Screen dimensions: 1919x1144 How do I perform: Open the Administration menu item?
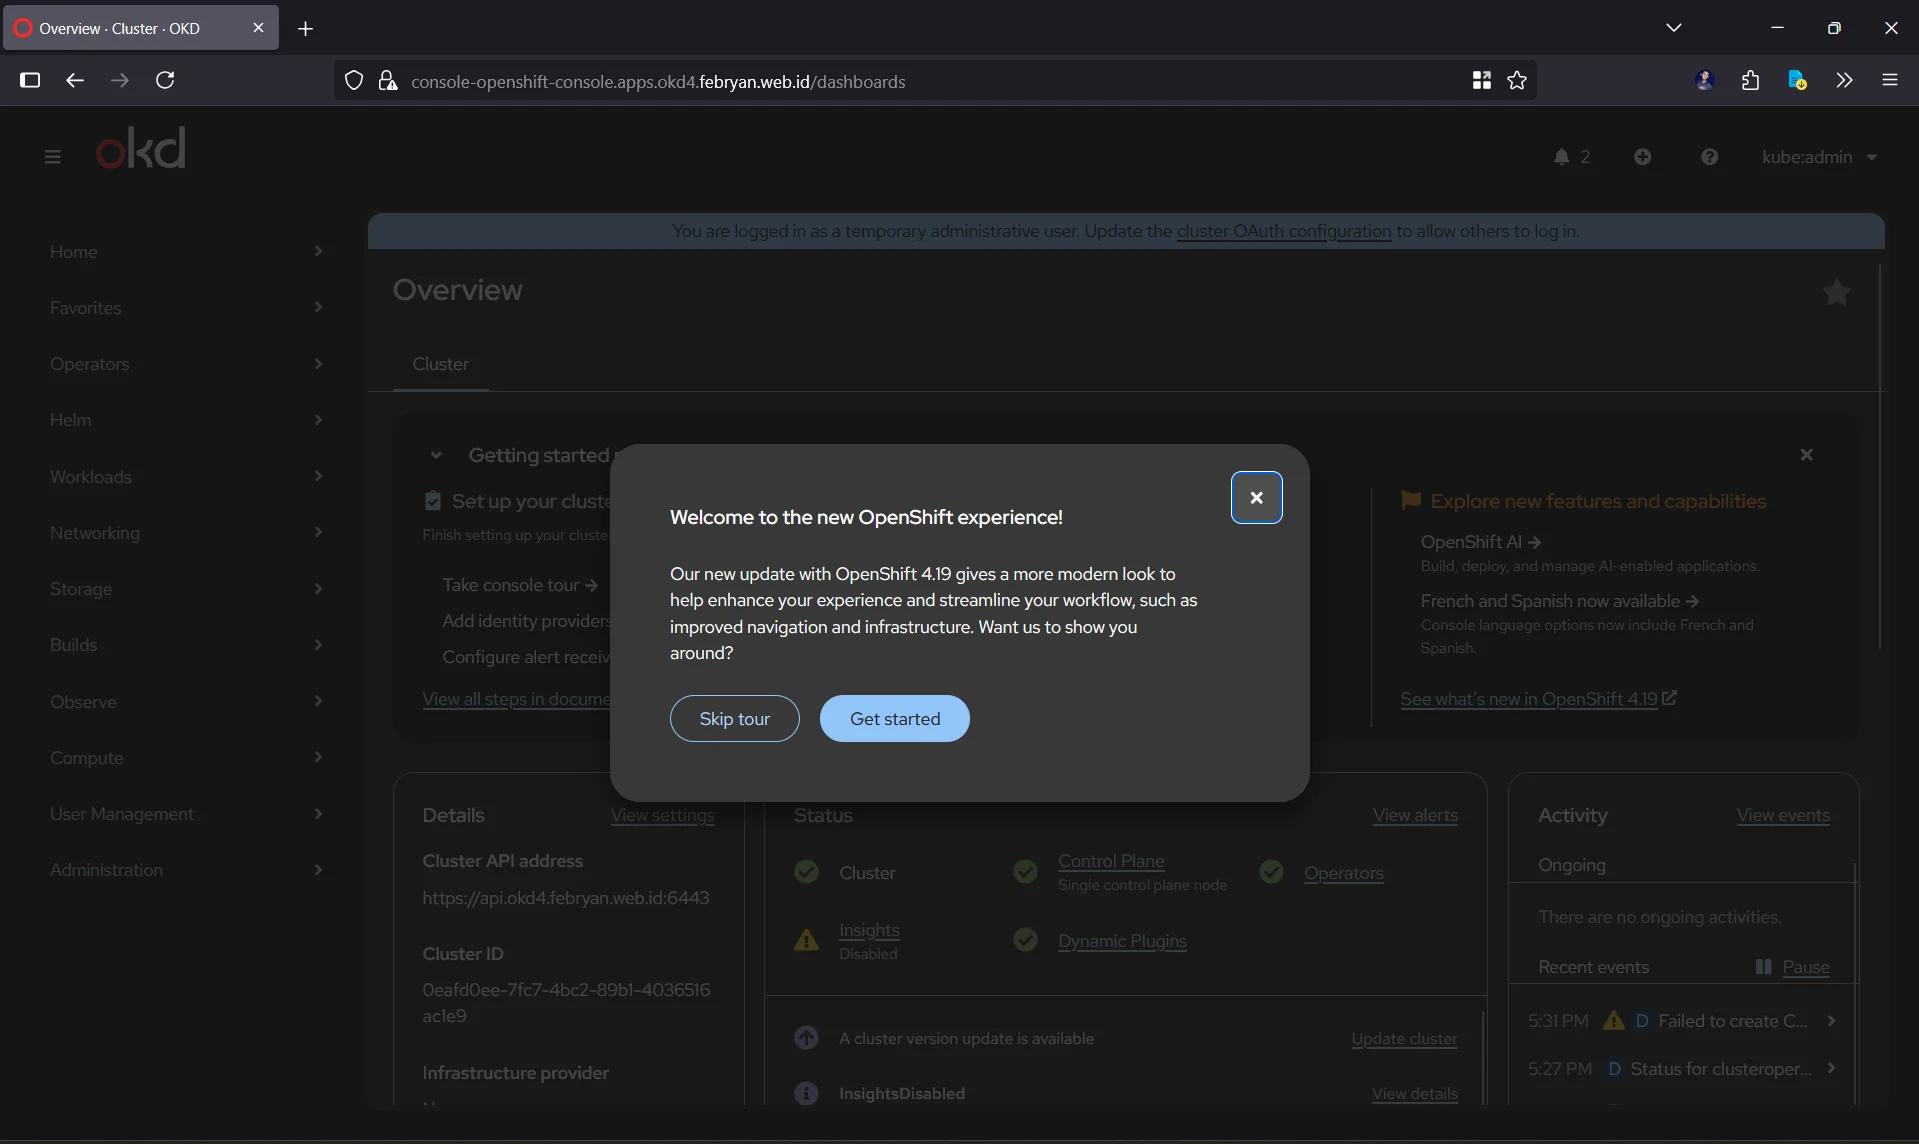[186, 870]
